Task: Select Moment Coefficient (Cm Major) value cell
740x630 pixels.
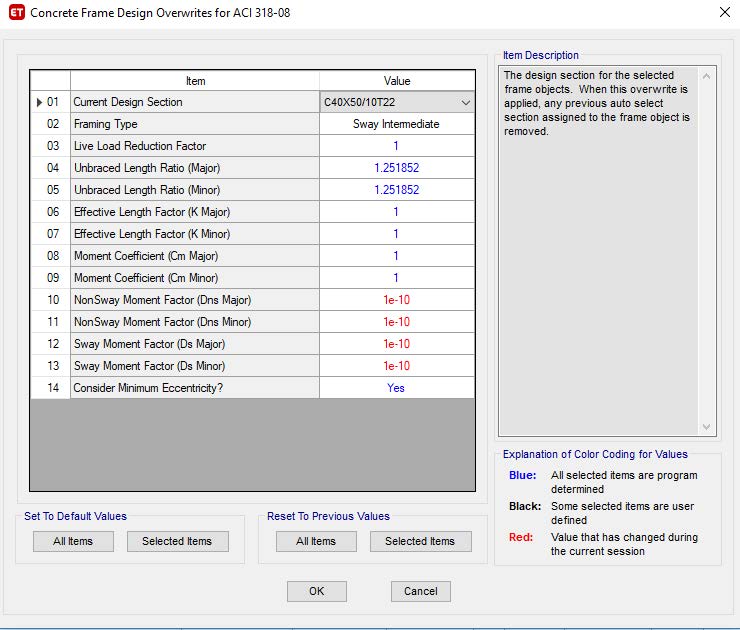Action: [396, 256]
